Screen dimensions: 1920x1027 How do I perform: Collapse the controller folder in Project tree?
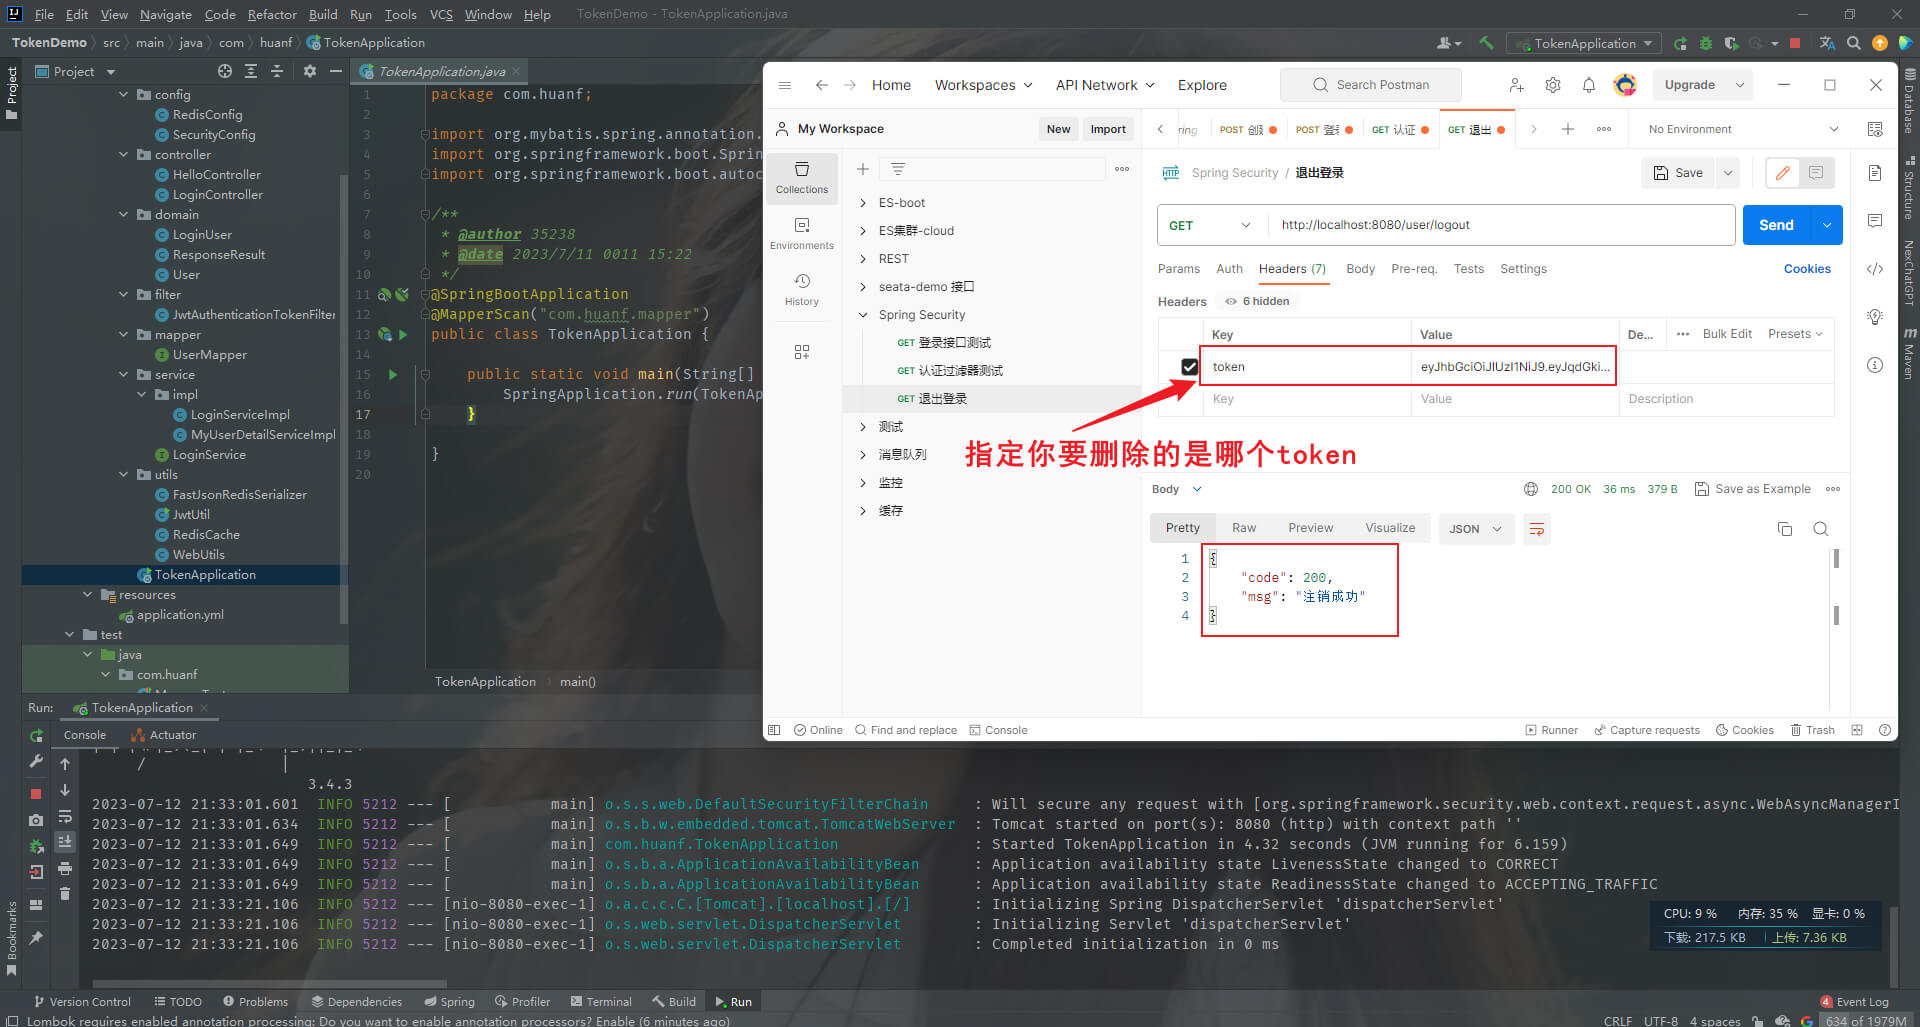coord(124,155)
